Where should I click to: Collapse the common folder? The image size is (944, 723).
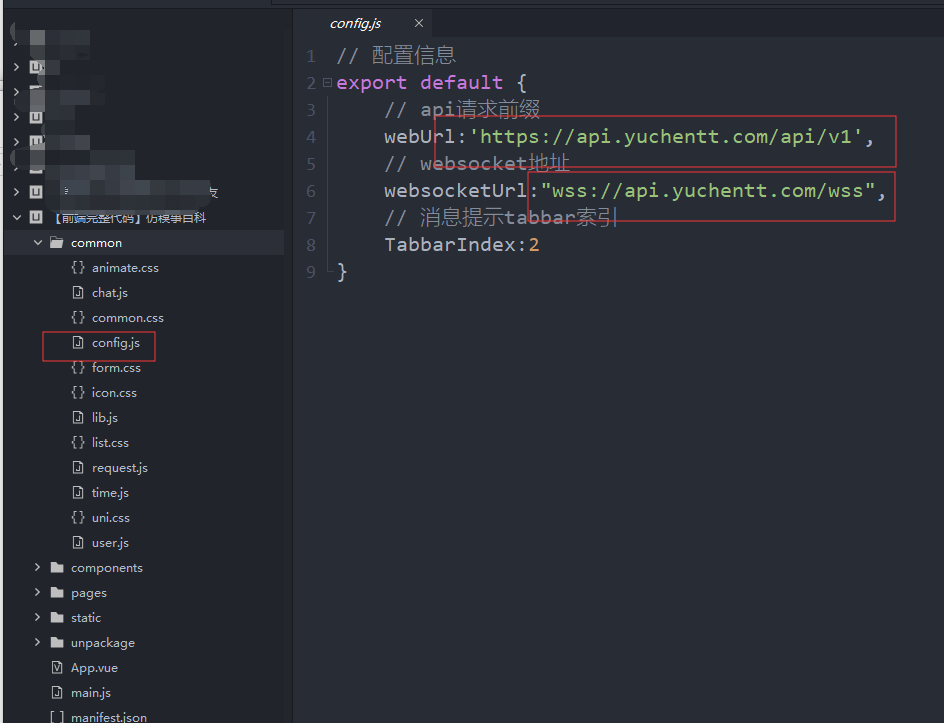tap(37, 243)
